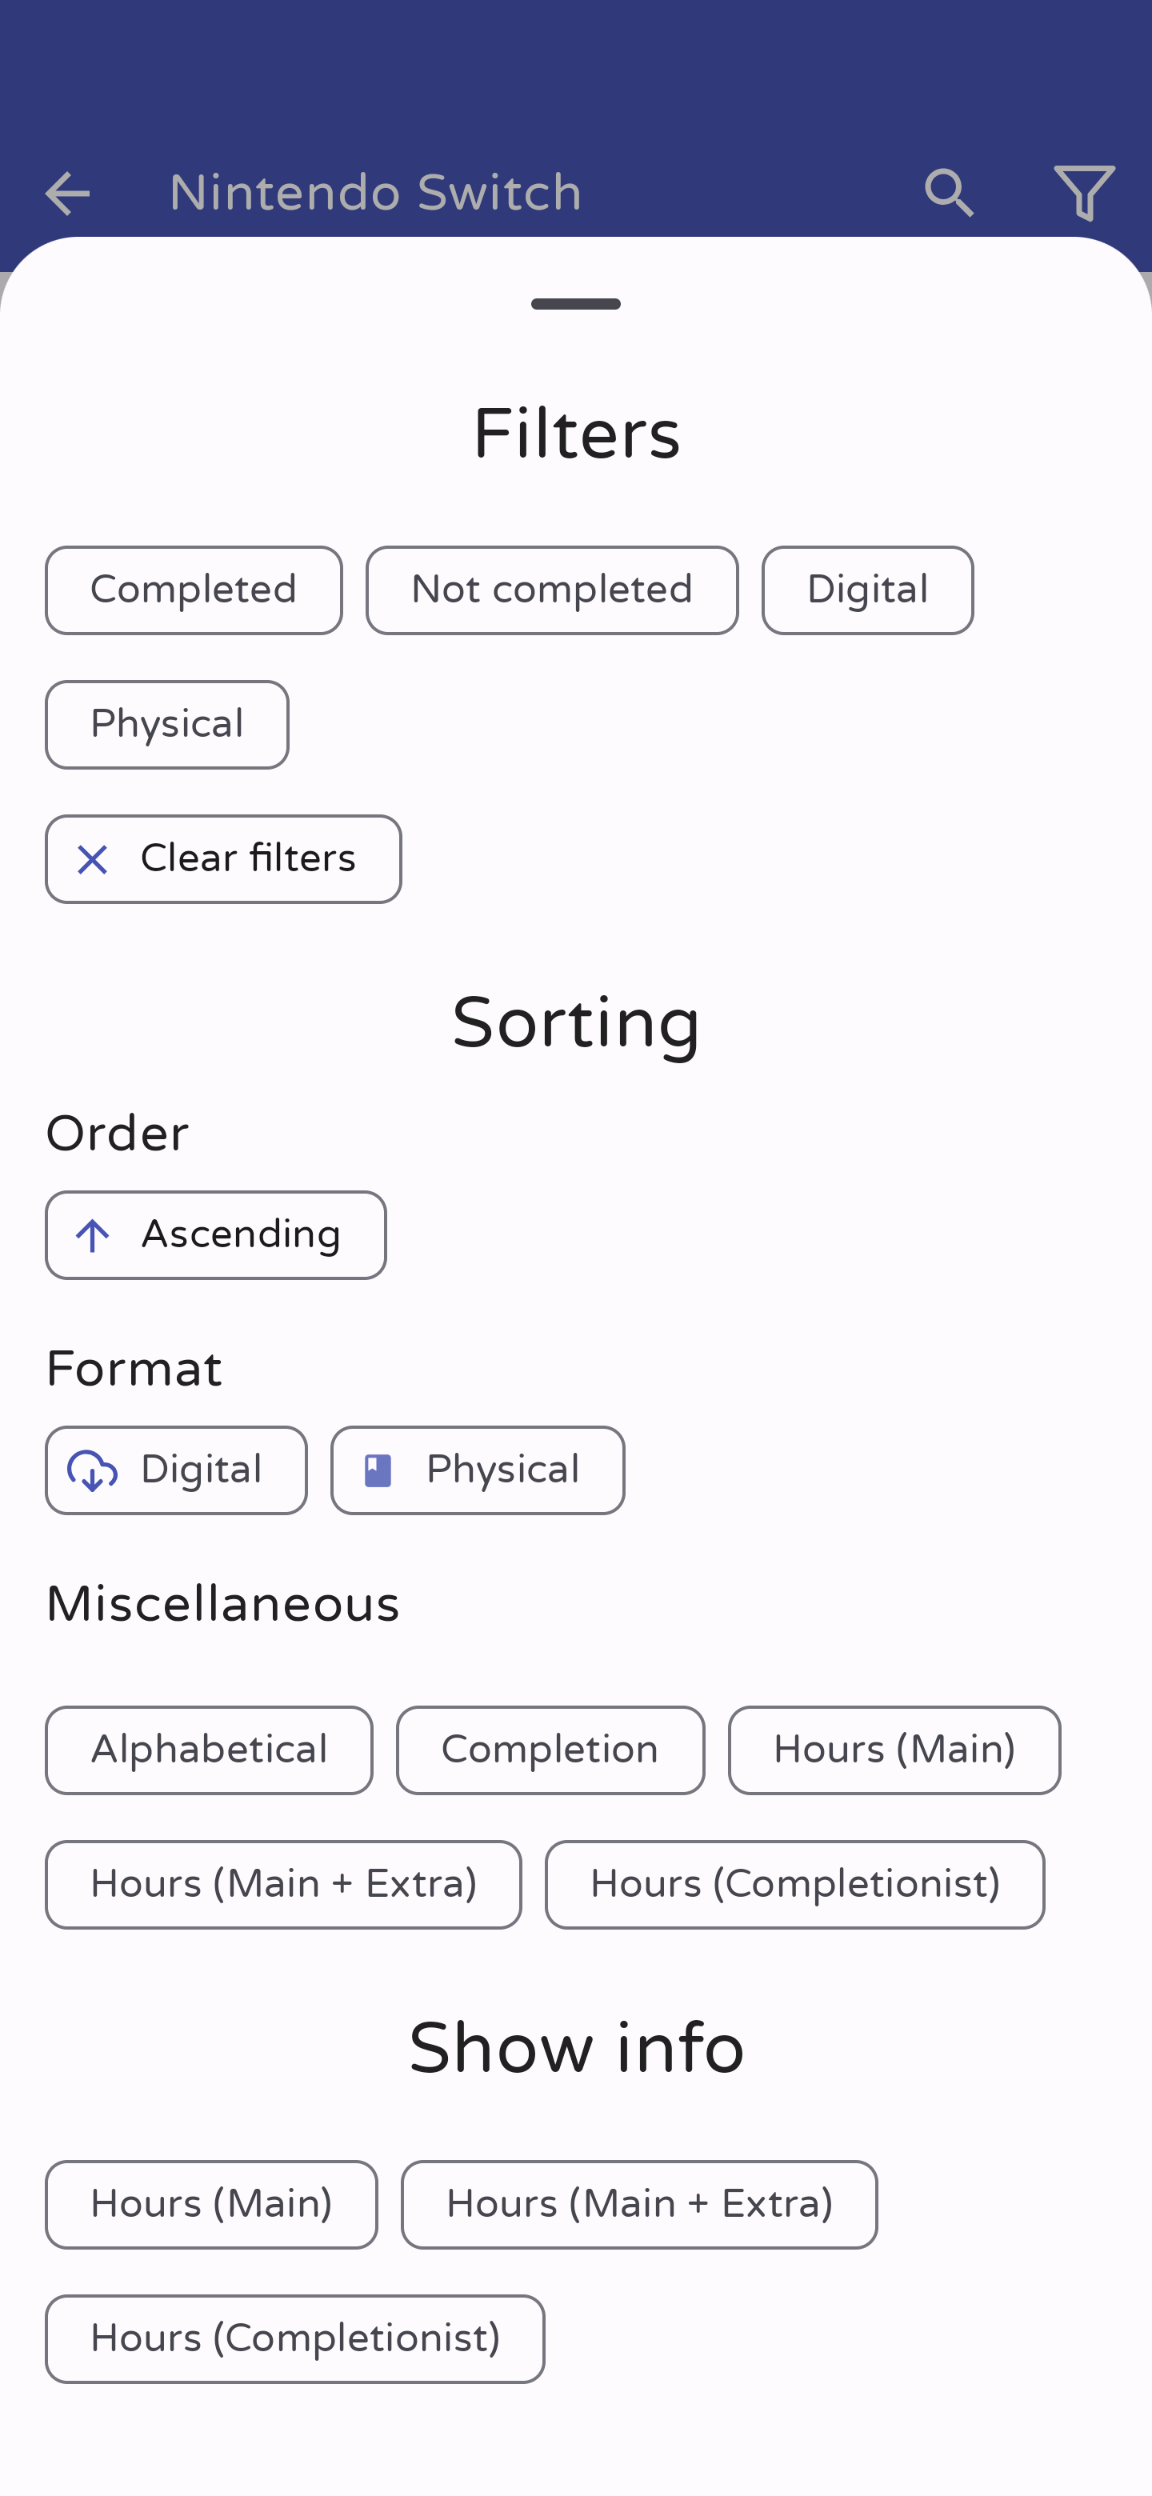Toggle the Digital filter chip under Filters
Screen dimensions: 1152x2496
point(867,590)
